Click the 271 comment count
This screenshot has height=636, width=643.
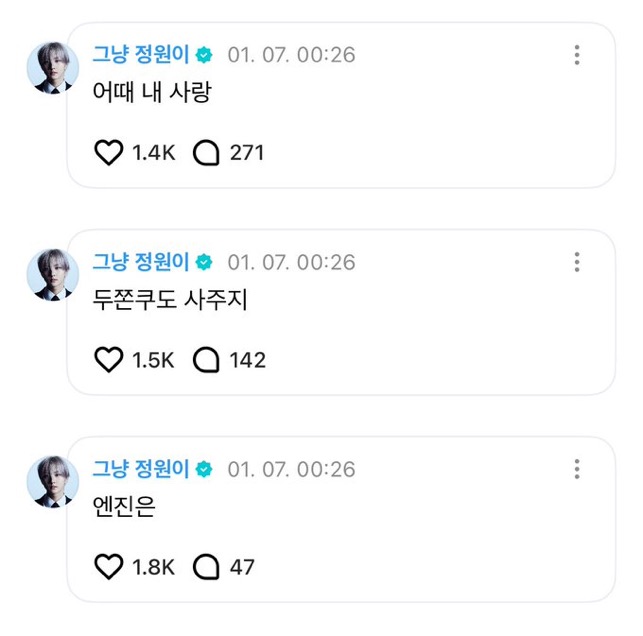pos(246,152)
